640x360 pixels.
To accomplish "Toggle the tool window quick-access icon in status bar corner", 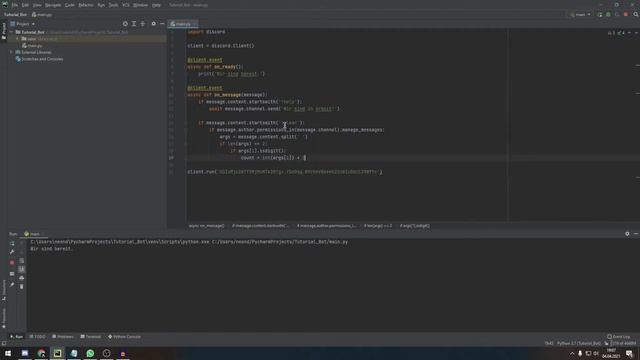I will [4, 344].
